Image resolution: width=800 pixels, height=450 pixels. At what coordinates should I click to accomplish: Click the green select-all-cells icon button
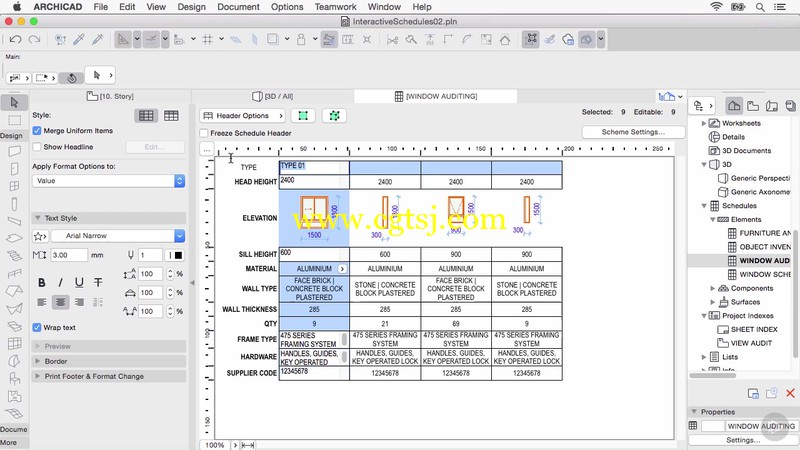point(303,116)
